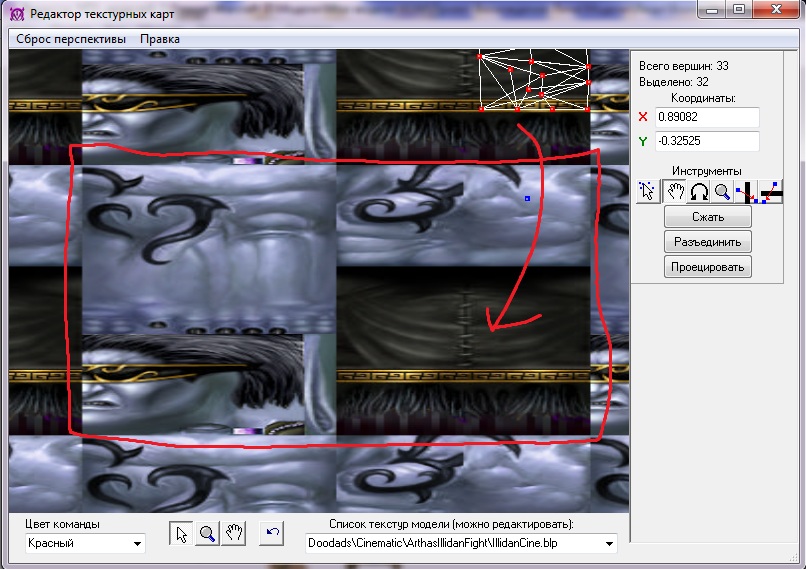Choose the bottom toolbar pan hand
This screenshot has height=569, width=806.
[x=233, y=534]
